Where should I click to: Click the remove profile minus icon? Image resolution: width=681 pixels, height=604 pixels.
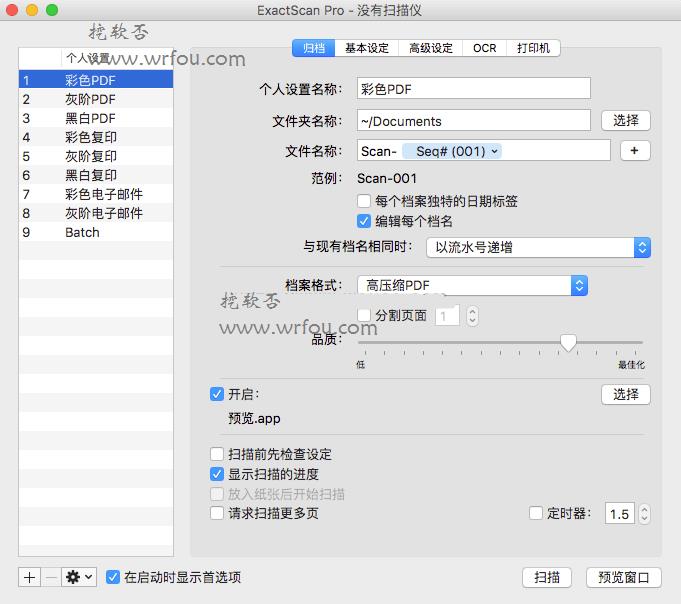point(51,577)
